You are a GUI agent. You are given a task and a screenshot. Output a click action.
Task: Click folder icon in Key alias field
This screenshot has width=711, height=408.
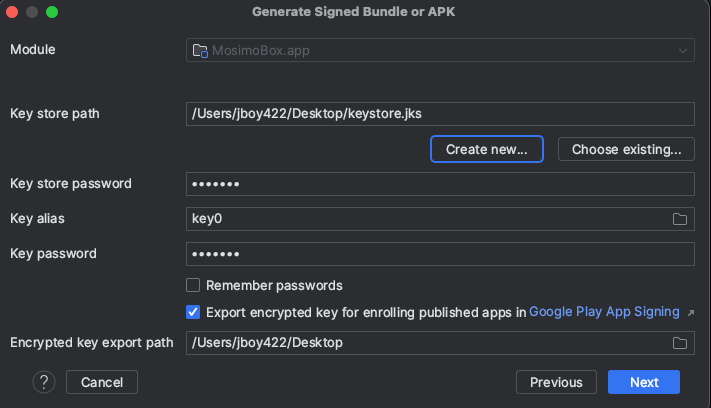pyautogui.click(x=680, y=219)
